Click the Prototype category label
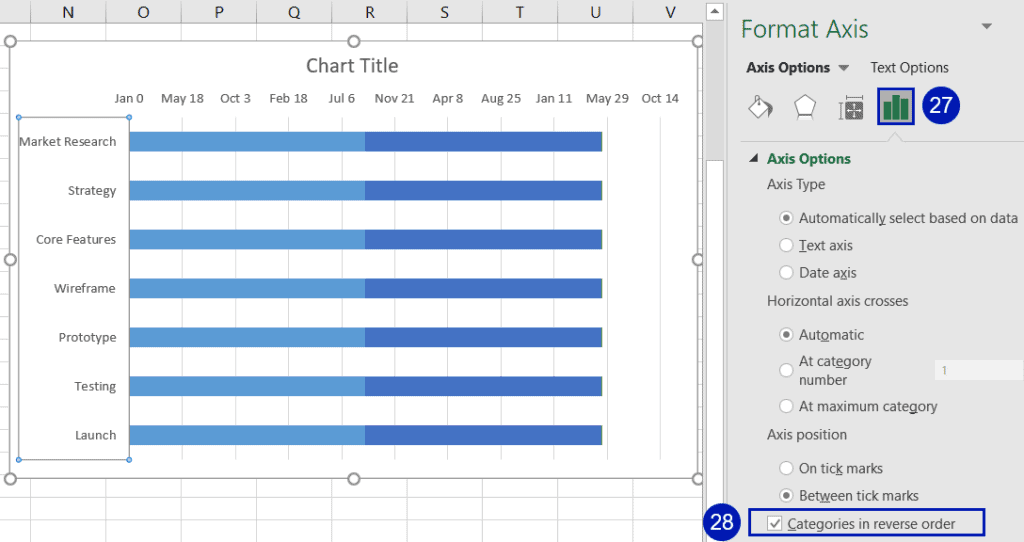This screenshot has width=1024, height=542. (88, 338)
